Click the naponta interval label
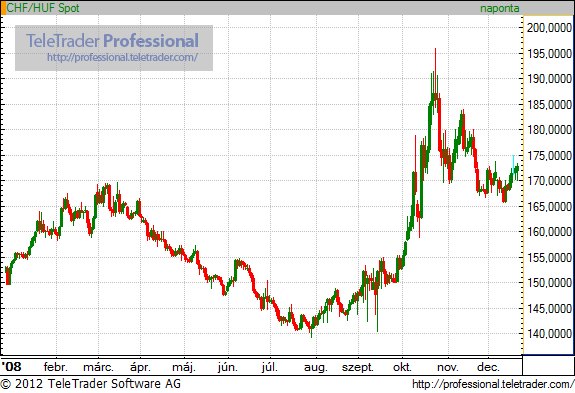The width and height of the screenshot is (575, 393). click(x=499, y=8)
